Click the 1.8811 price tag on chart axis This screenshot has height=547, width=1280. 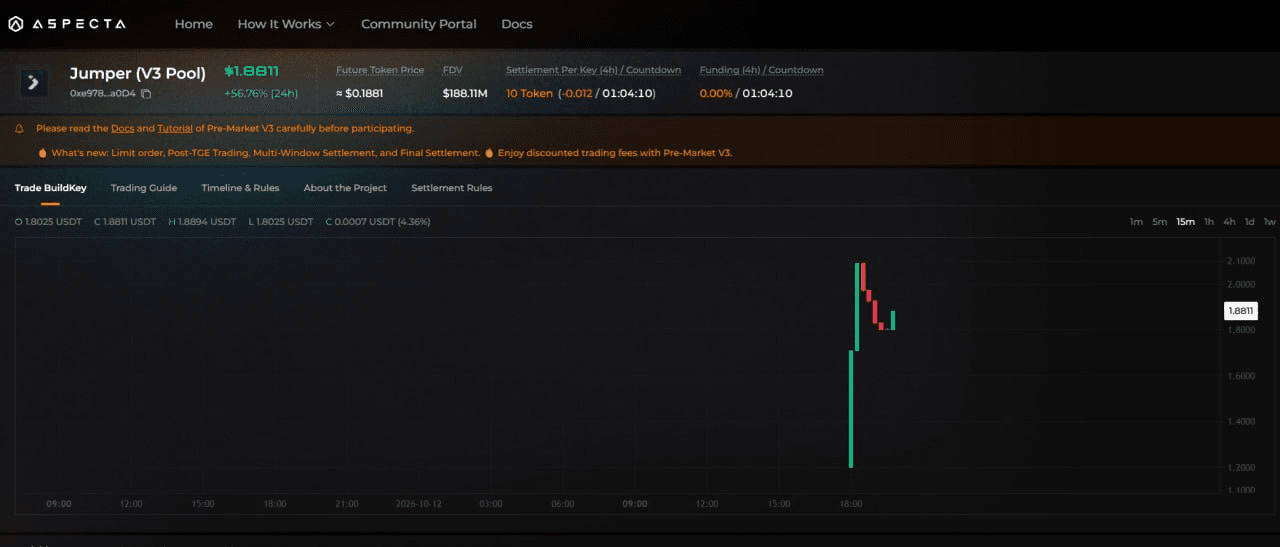(x=1241, y=311)
